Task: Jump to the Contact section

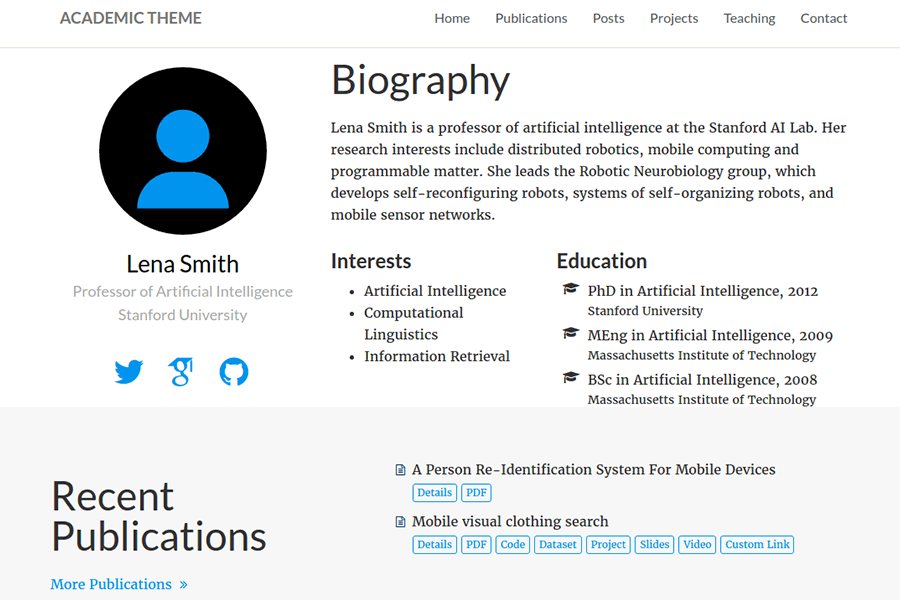Action: point(824,18)
